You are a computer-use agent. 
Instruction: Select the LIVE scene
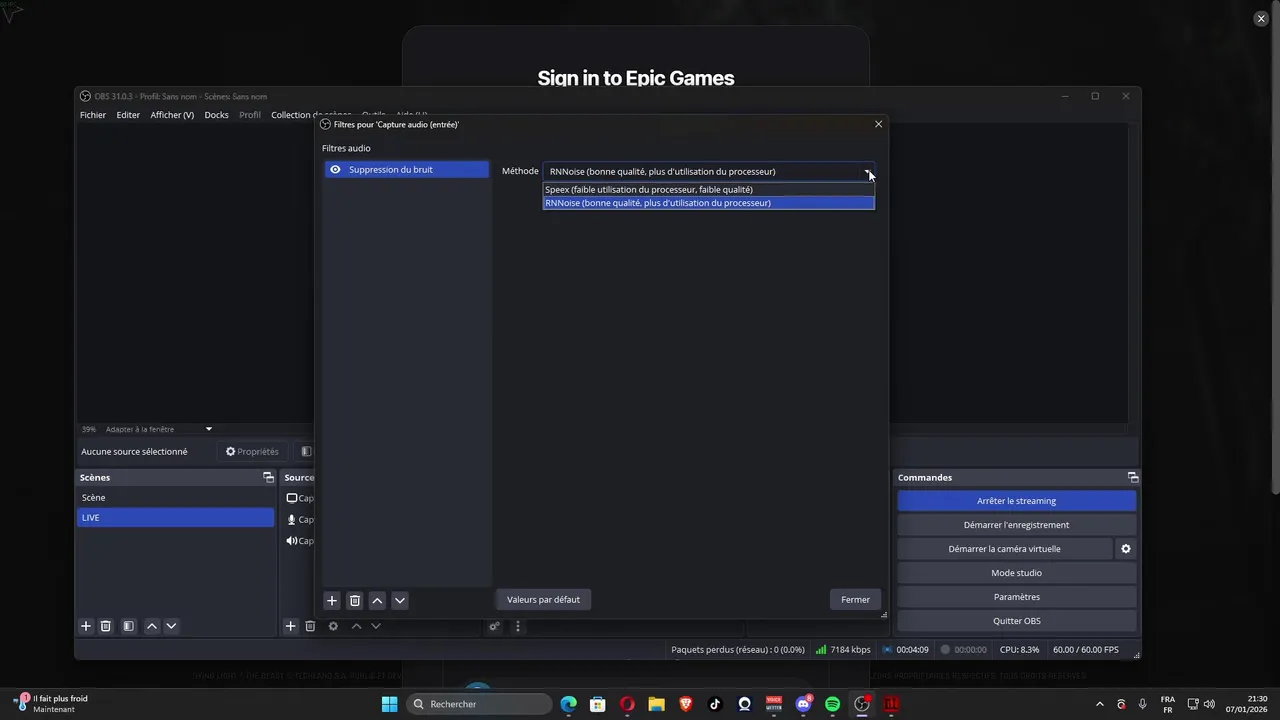pos(176,518)
